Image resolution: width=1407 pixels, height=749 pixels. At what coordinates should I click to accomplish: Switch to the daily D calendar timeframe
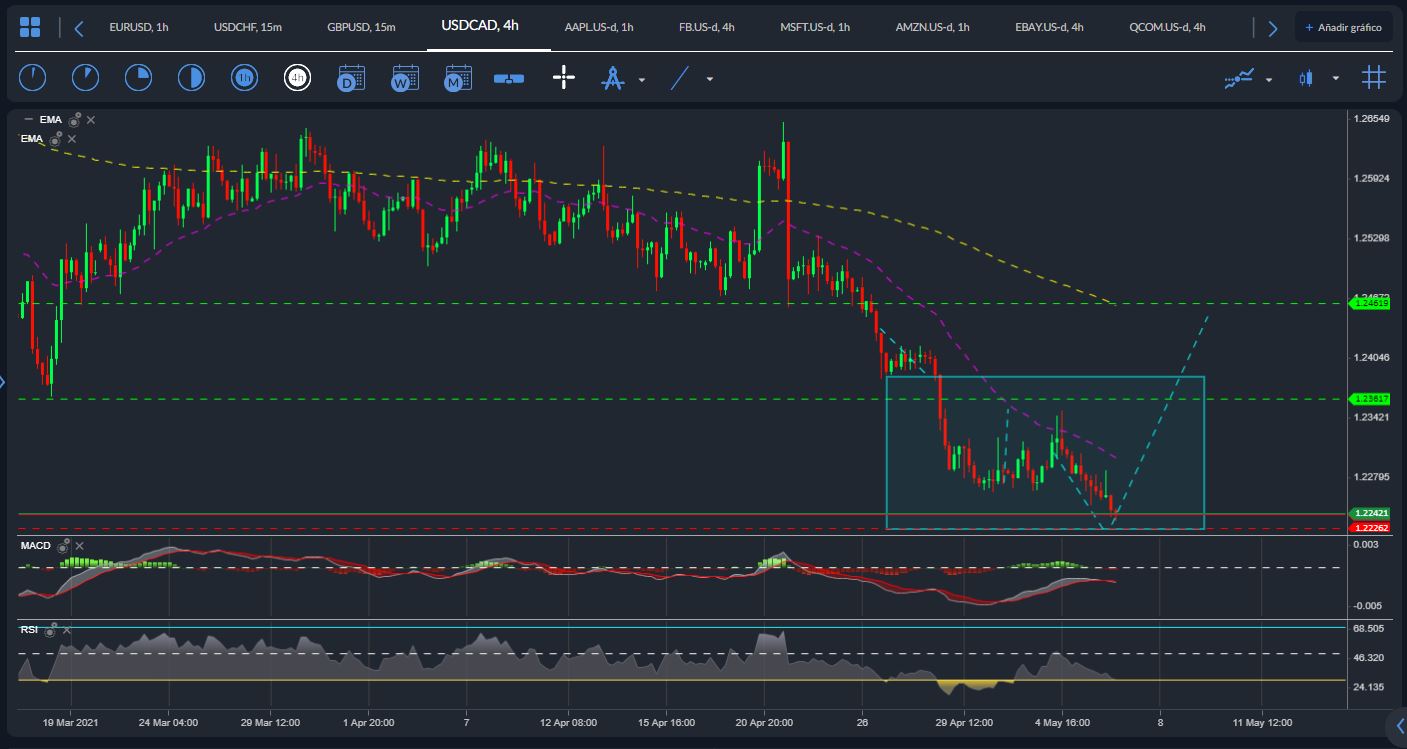tap(351, 77)
